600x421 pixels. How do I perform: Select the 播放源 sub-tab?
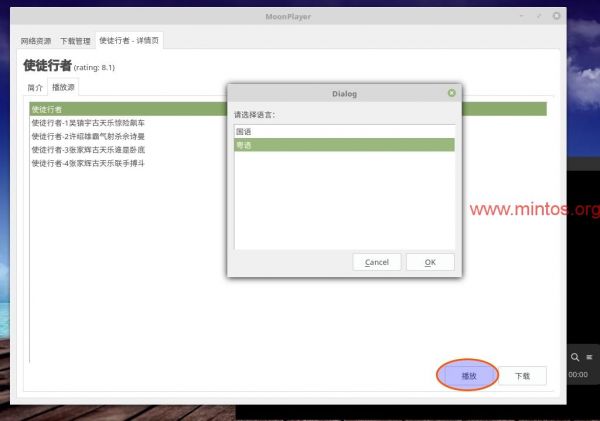(64, 88)
